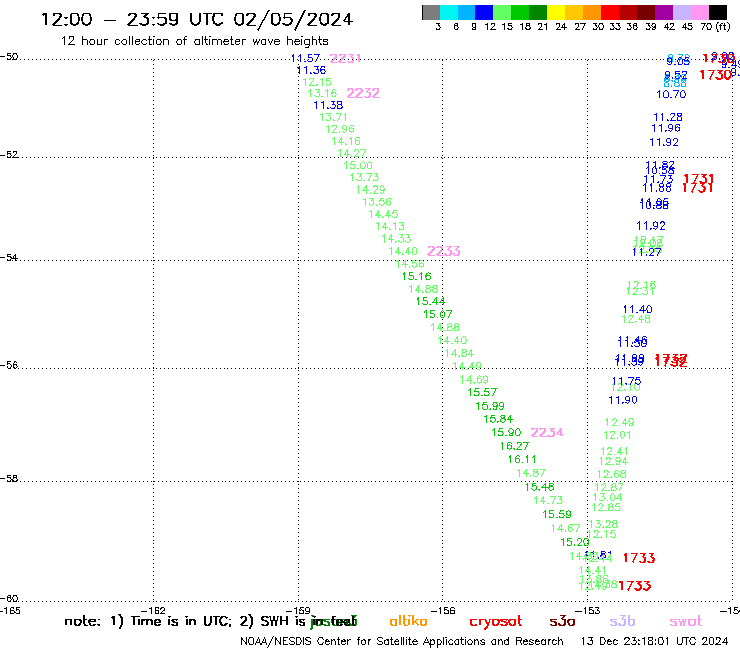
Task: Click the dark red 's3a' satellite label
Action: (562, 622)
